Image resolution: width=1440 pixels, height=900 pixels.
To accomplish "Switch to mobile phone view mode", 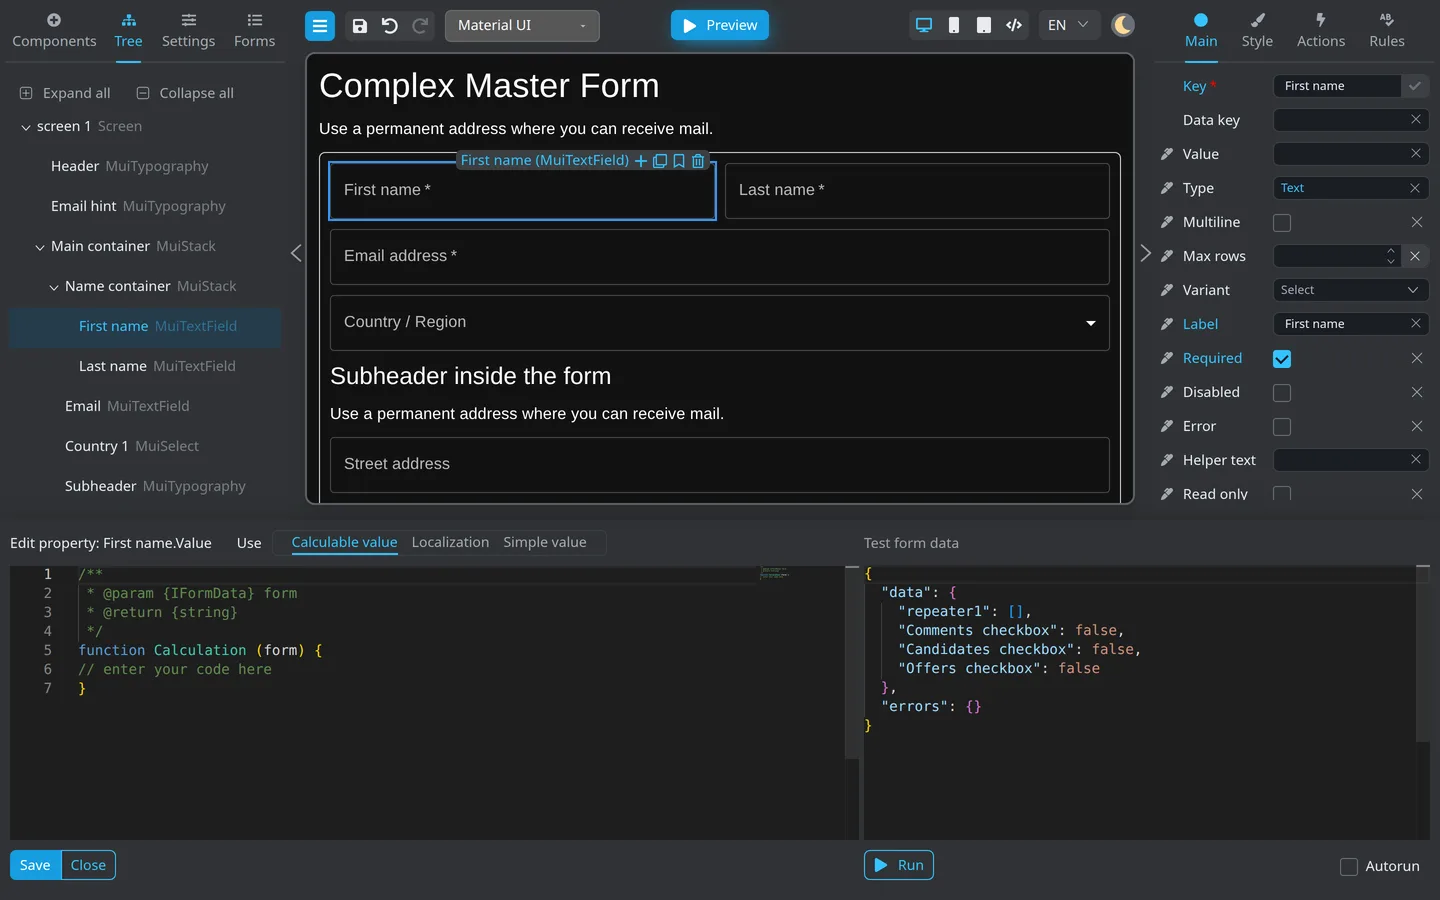I will [x=954, y=25].
